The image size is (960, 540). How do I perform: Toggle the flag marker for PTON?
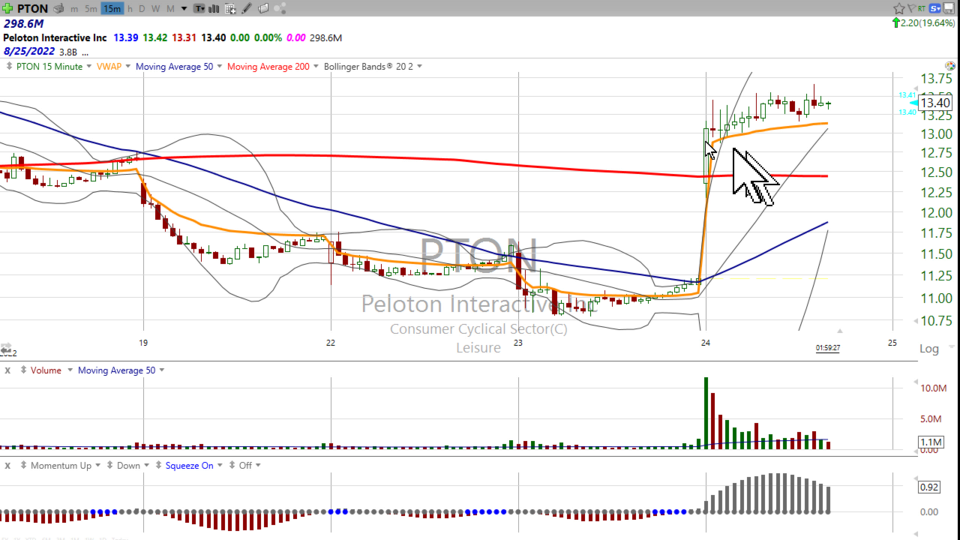point(910,8)
